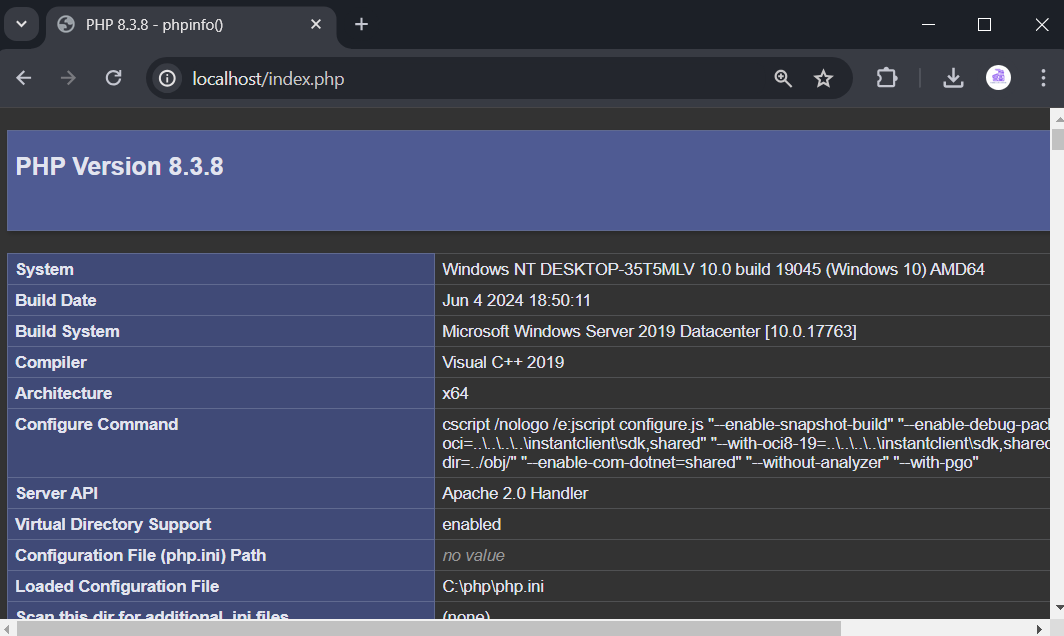Click the Jun 4 2024 18:50:11 value

(516, 300)
